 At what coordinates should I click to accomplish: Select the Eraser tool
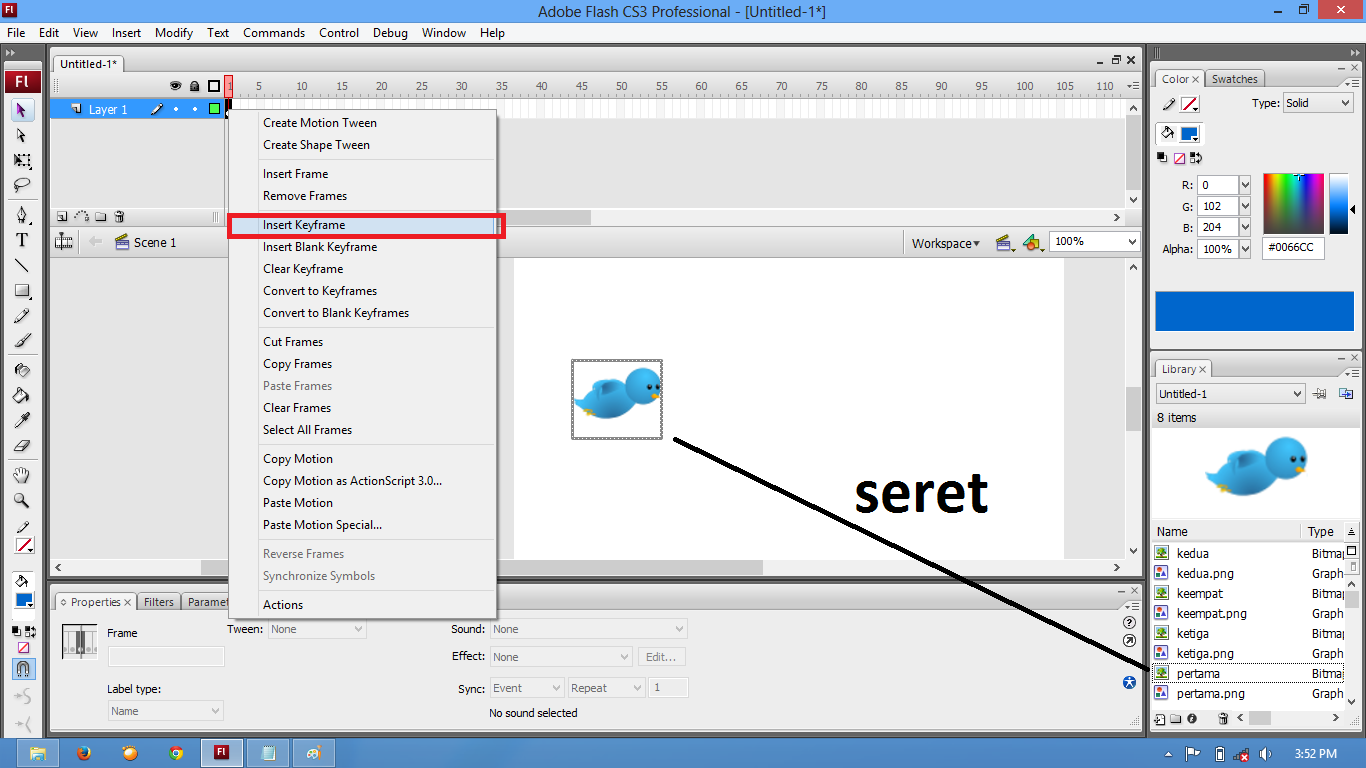[22, 446]
